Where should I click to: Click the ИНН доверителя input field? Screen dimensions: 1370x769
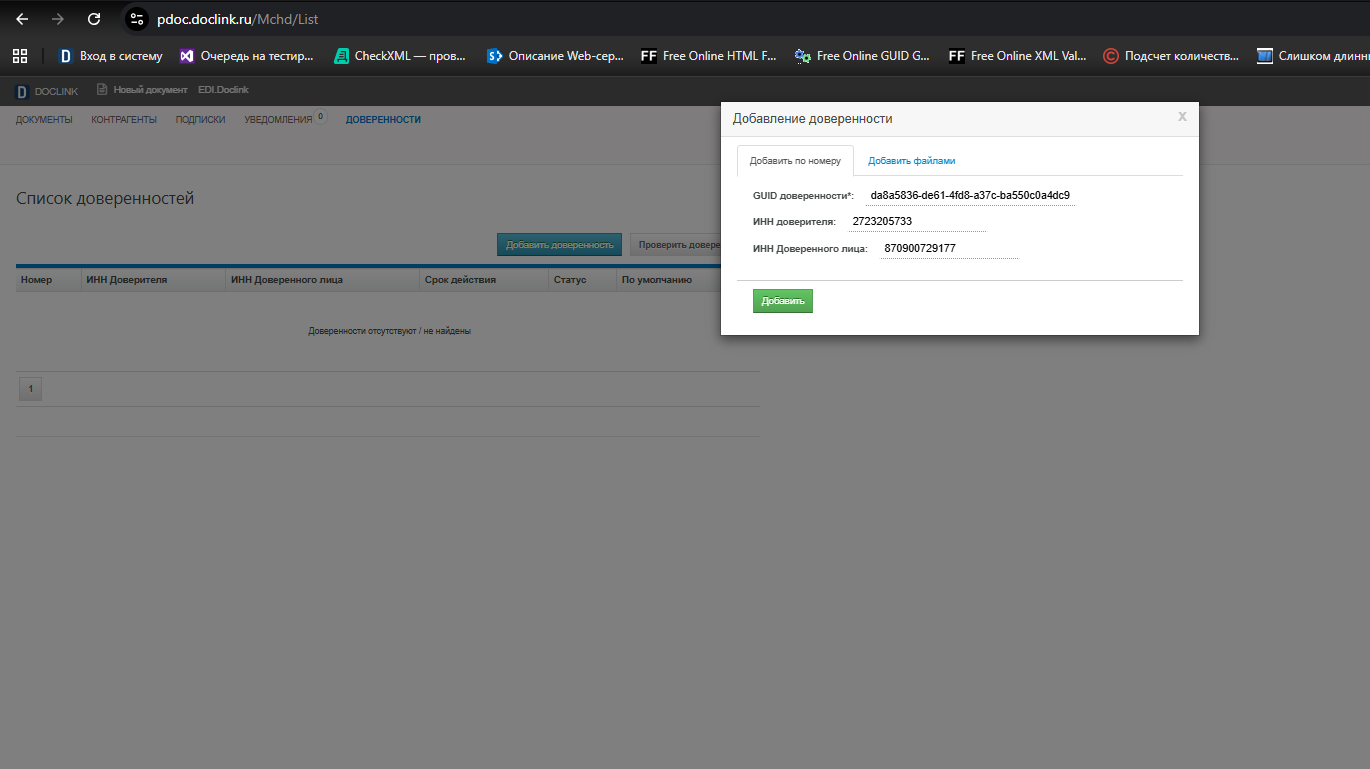[x=917, y=222]
